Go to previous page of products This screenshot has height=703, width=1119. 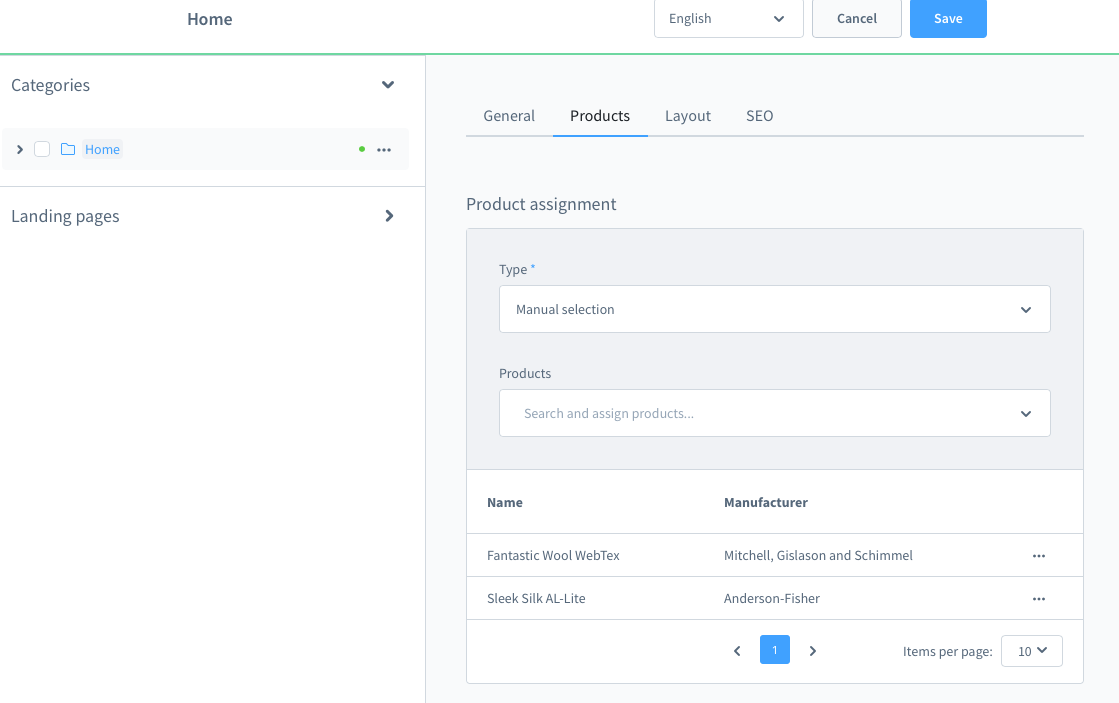point(737,651)
